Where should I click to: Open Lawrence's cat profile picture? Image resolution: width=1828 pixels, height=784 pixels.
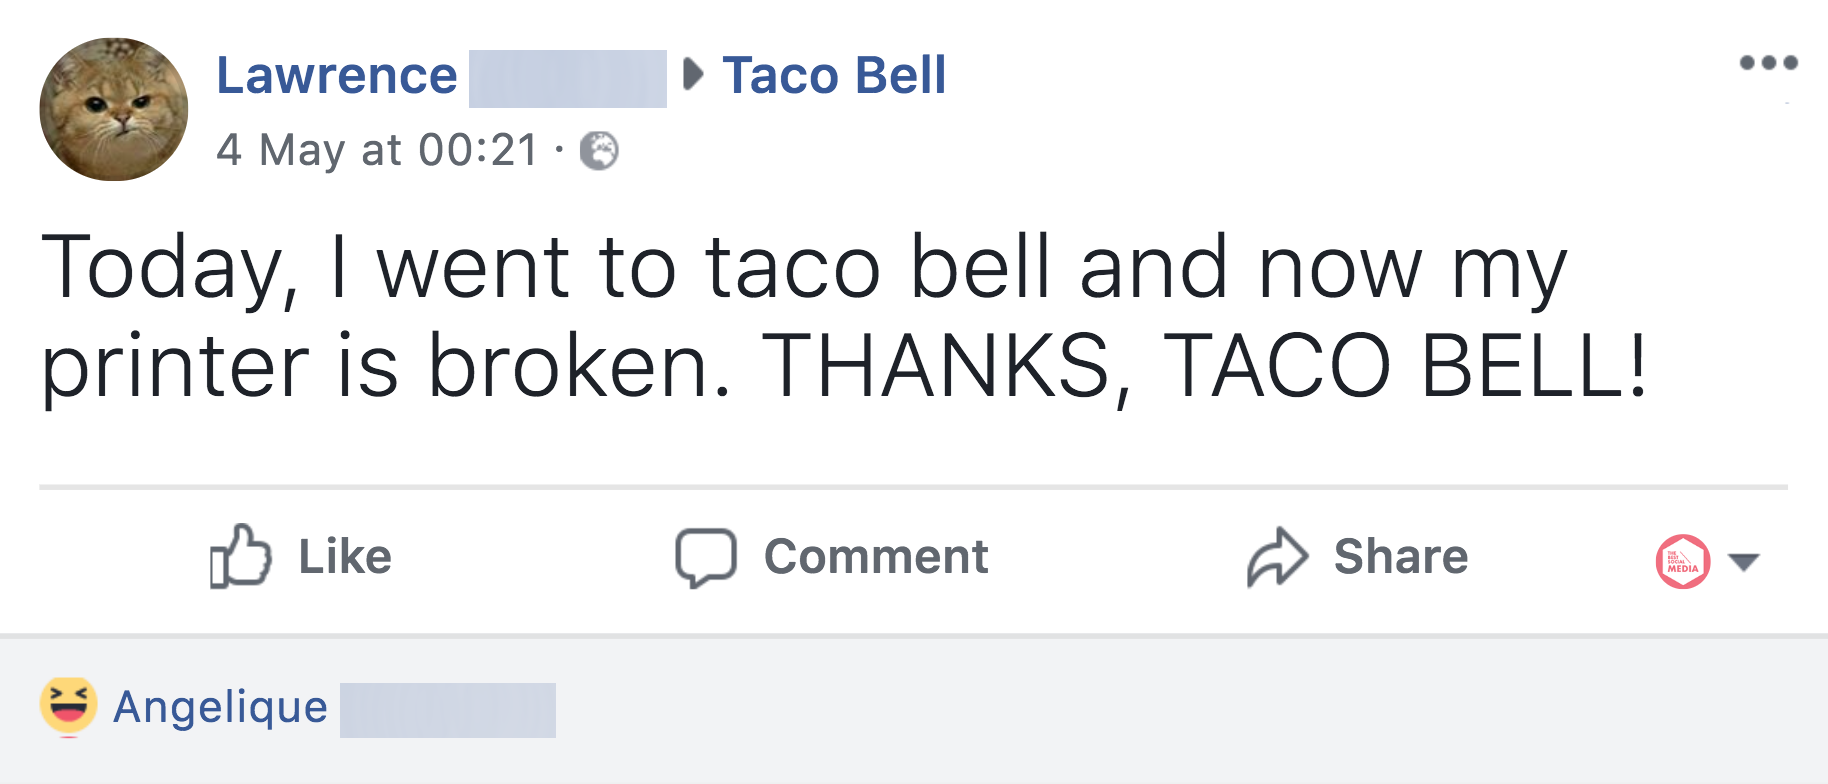click(114, 110)
